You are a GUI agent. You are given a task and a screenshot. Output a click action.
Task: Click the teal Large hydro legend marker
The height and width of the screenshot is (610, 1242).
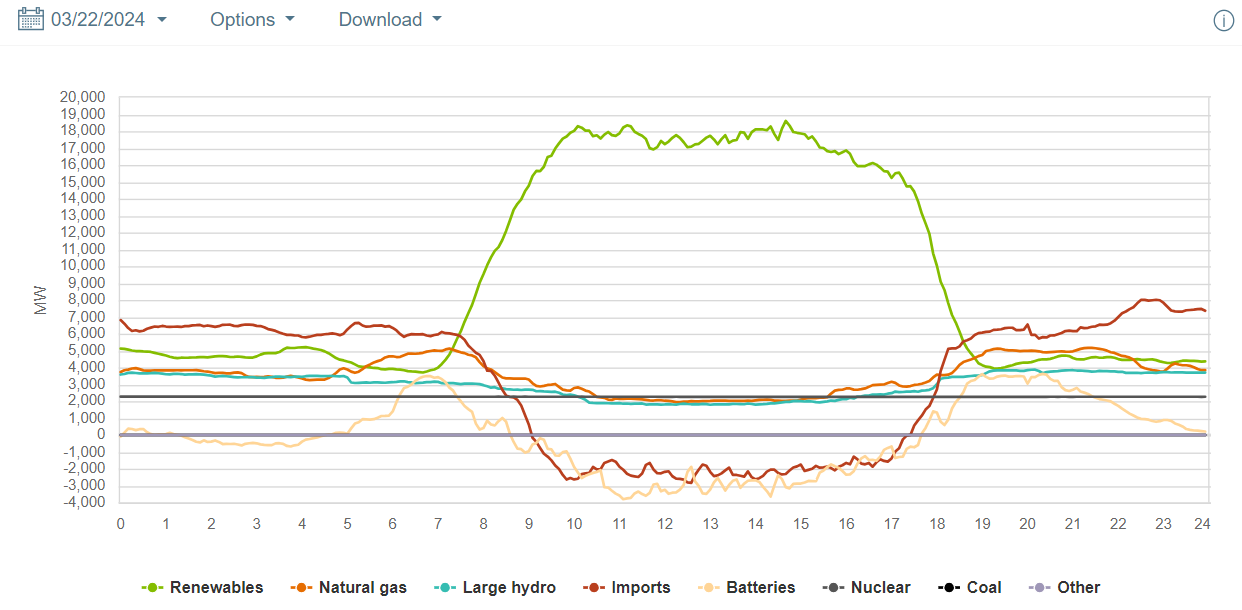coord(447,588)
